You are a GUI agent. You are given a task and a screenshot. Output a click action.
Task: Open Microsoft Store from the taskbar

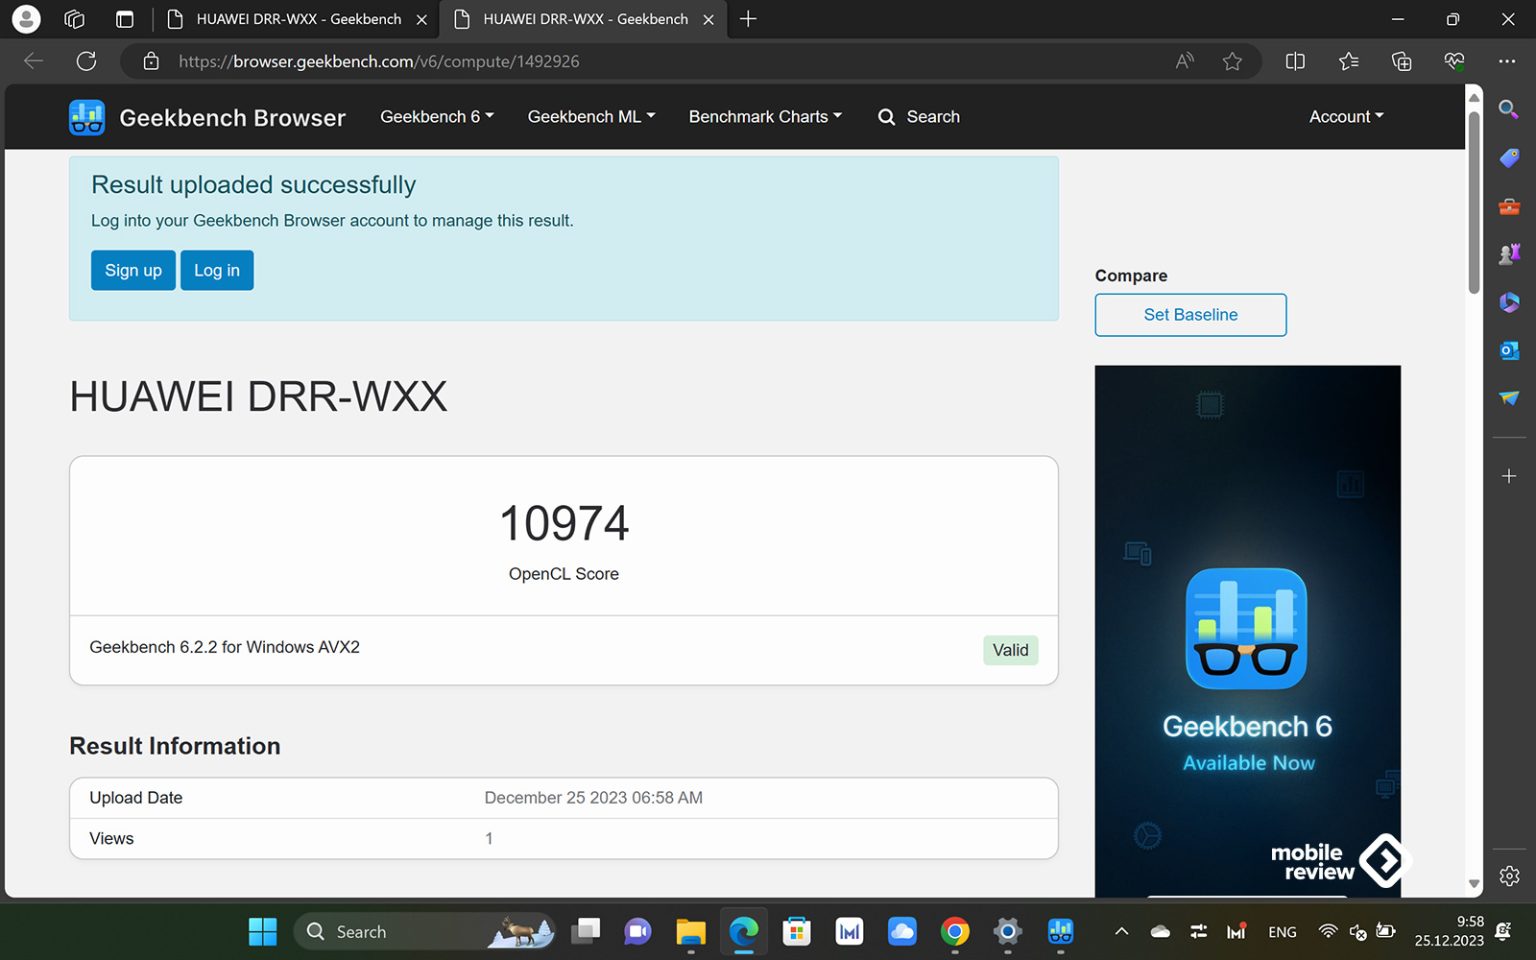click(x=797, y=932)
